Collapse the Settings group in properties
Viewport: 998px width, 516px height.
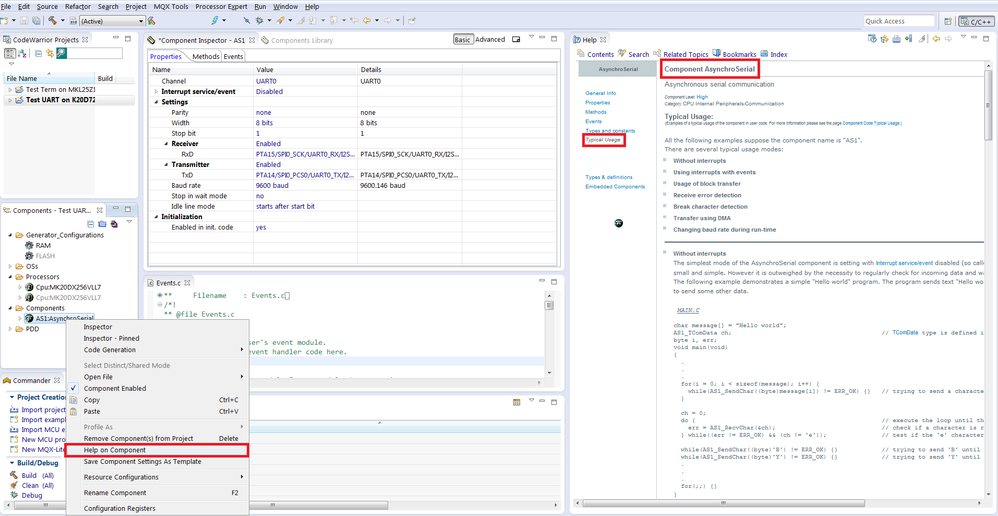point(156,102)
